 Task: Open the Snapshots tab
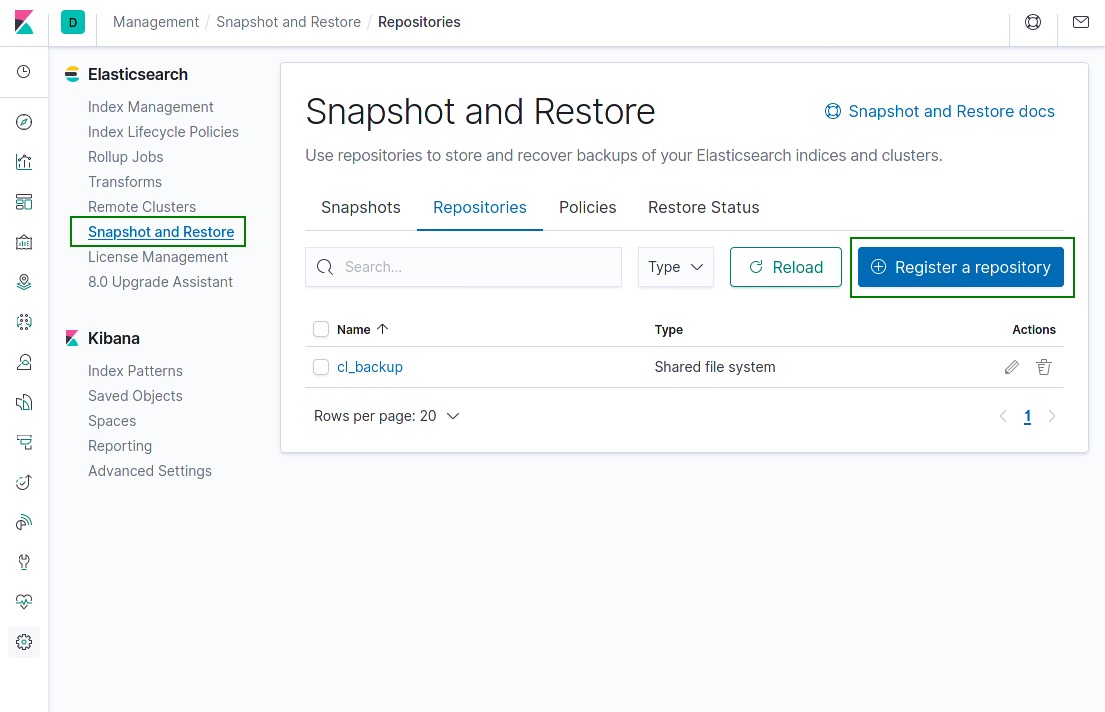(x=360, y=207)
